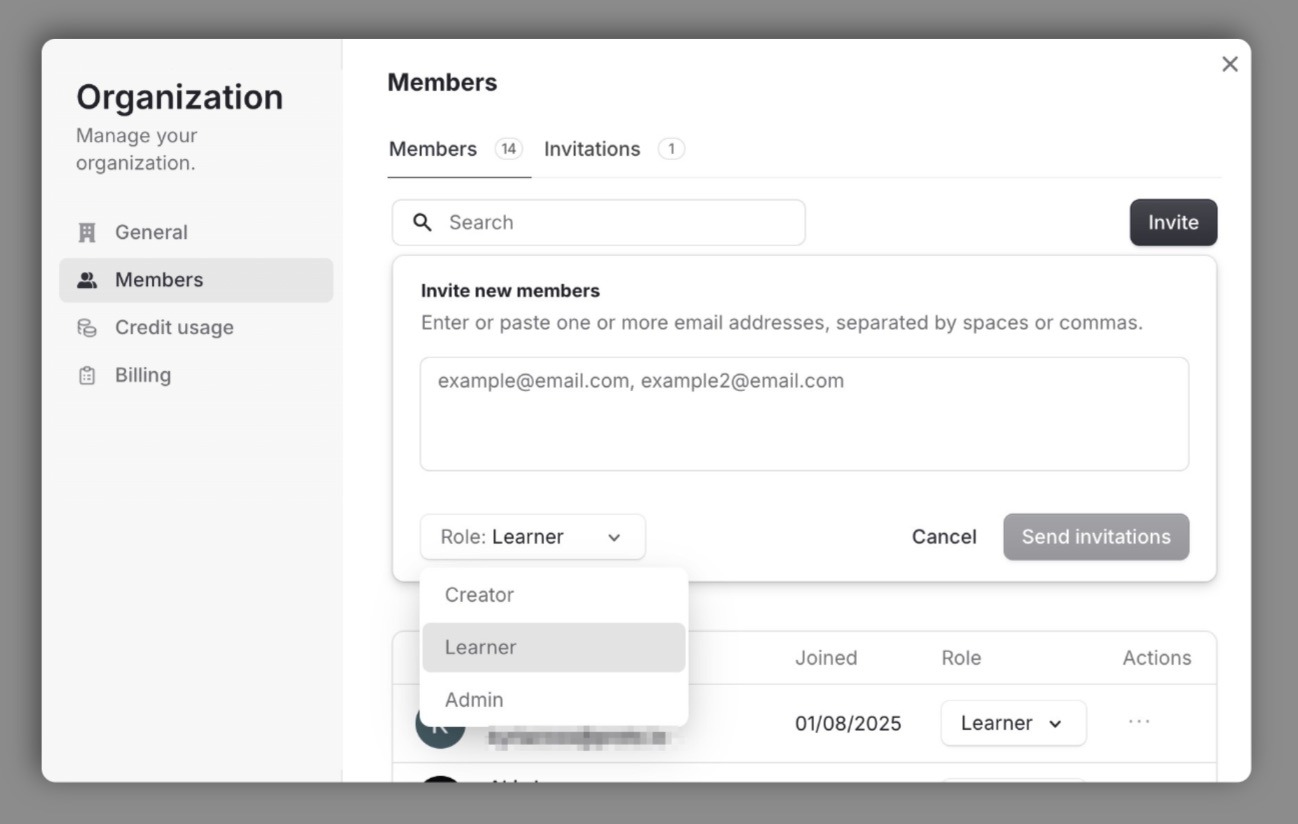Click the General building icon in sidebar

88,231
